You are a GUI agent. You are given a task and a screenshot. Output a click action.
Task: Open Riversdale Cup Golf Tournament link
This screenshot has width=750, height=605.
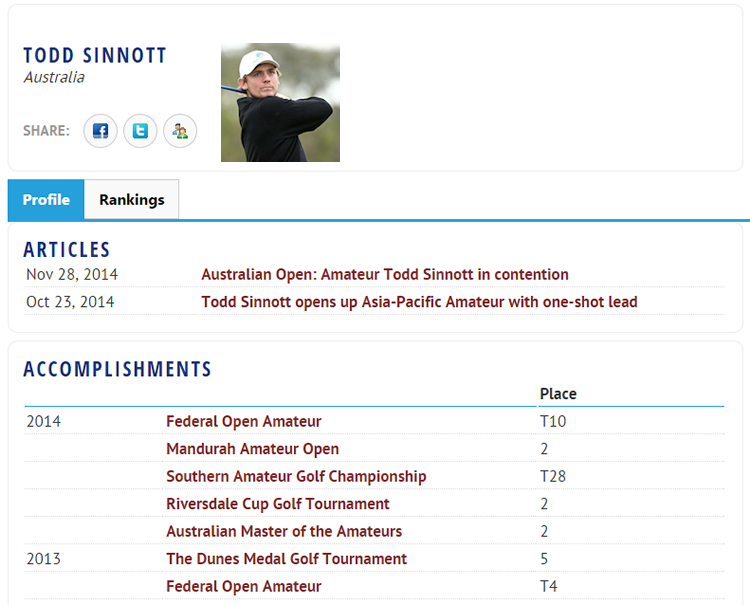(278, 504)
